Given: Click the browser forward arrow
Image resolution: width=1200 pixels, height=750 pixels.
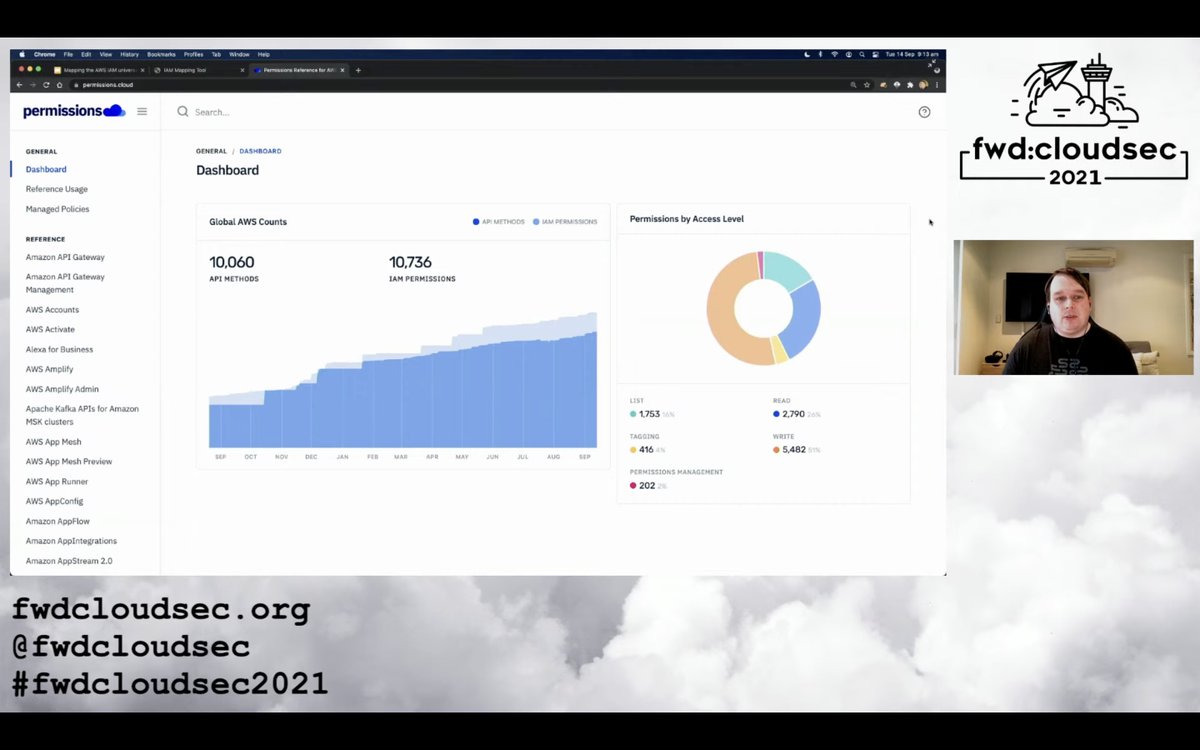Looking at the screenshot, I should (x=33, y=85).
